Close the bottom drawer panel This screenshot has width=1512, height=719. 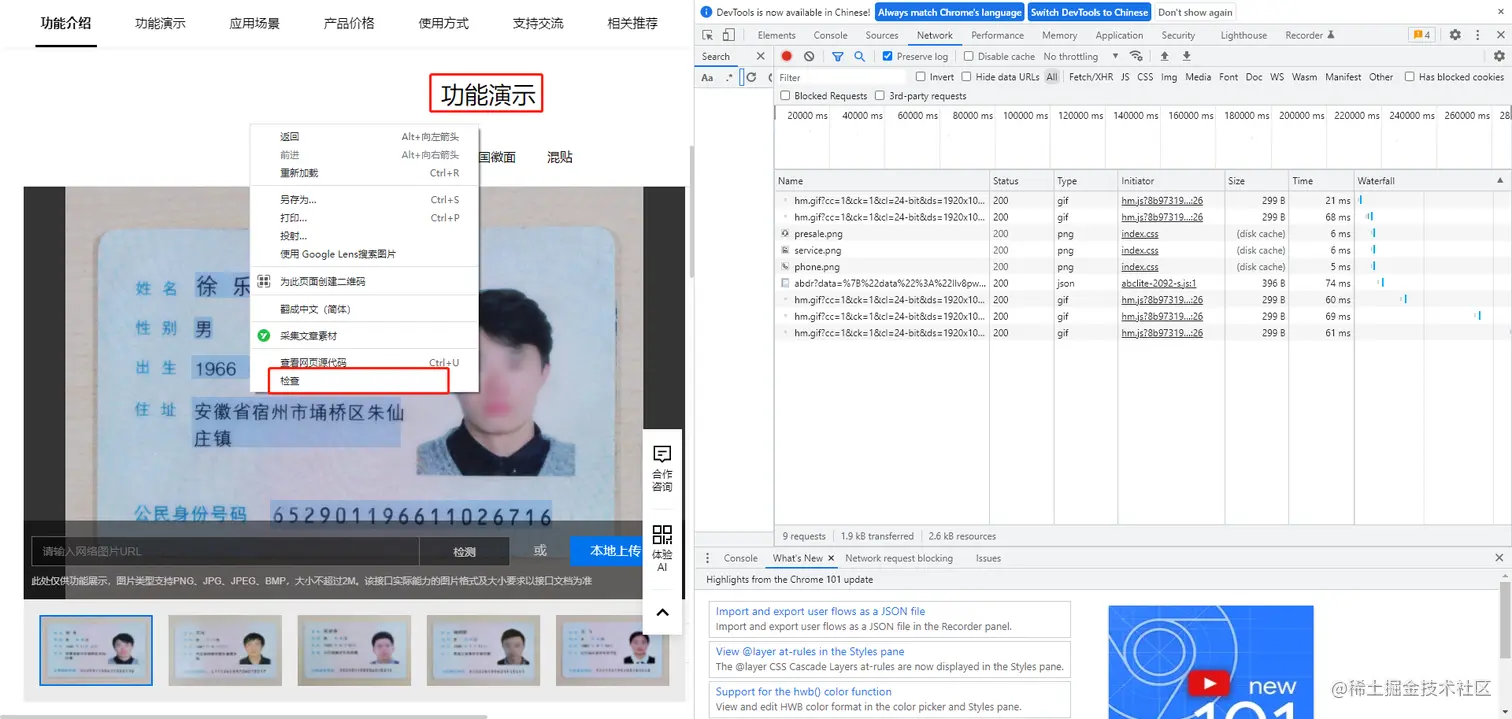pyautogui.click(x=1499, y=558)
